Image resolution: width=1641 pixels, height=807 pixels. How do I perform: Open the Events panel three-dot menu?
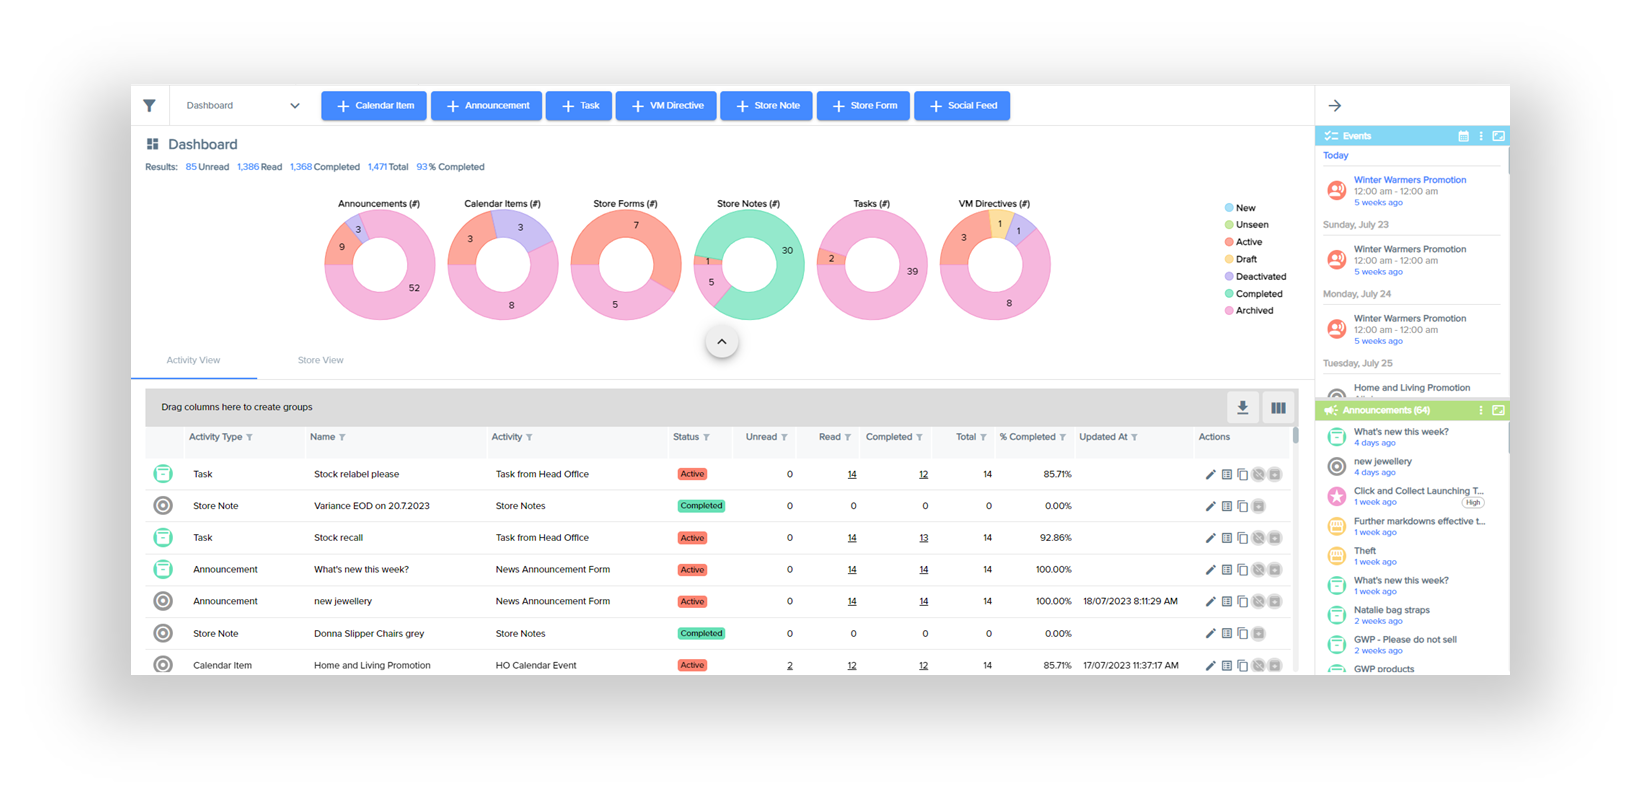tap(1481, 136)
